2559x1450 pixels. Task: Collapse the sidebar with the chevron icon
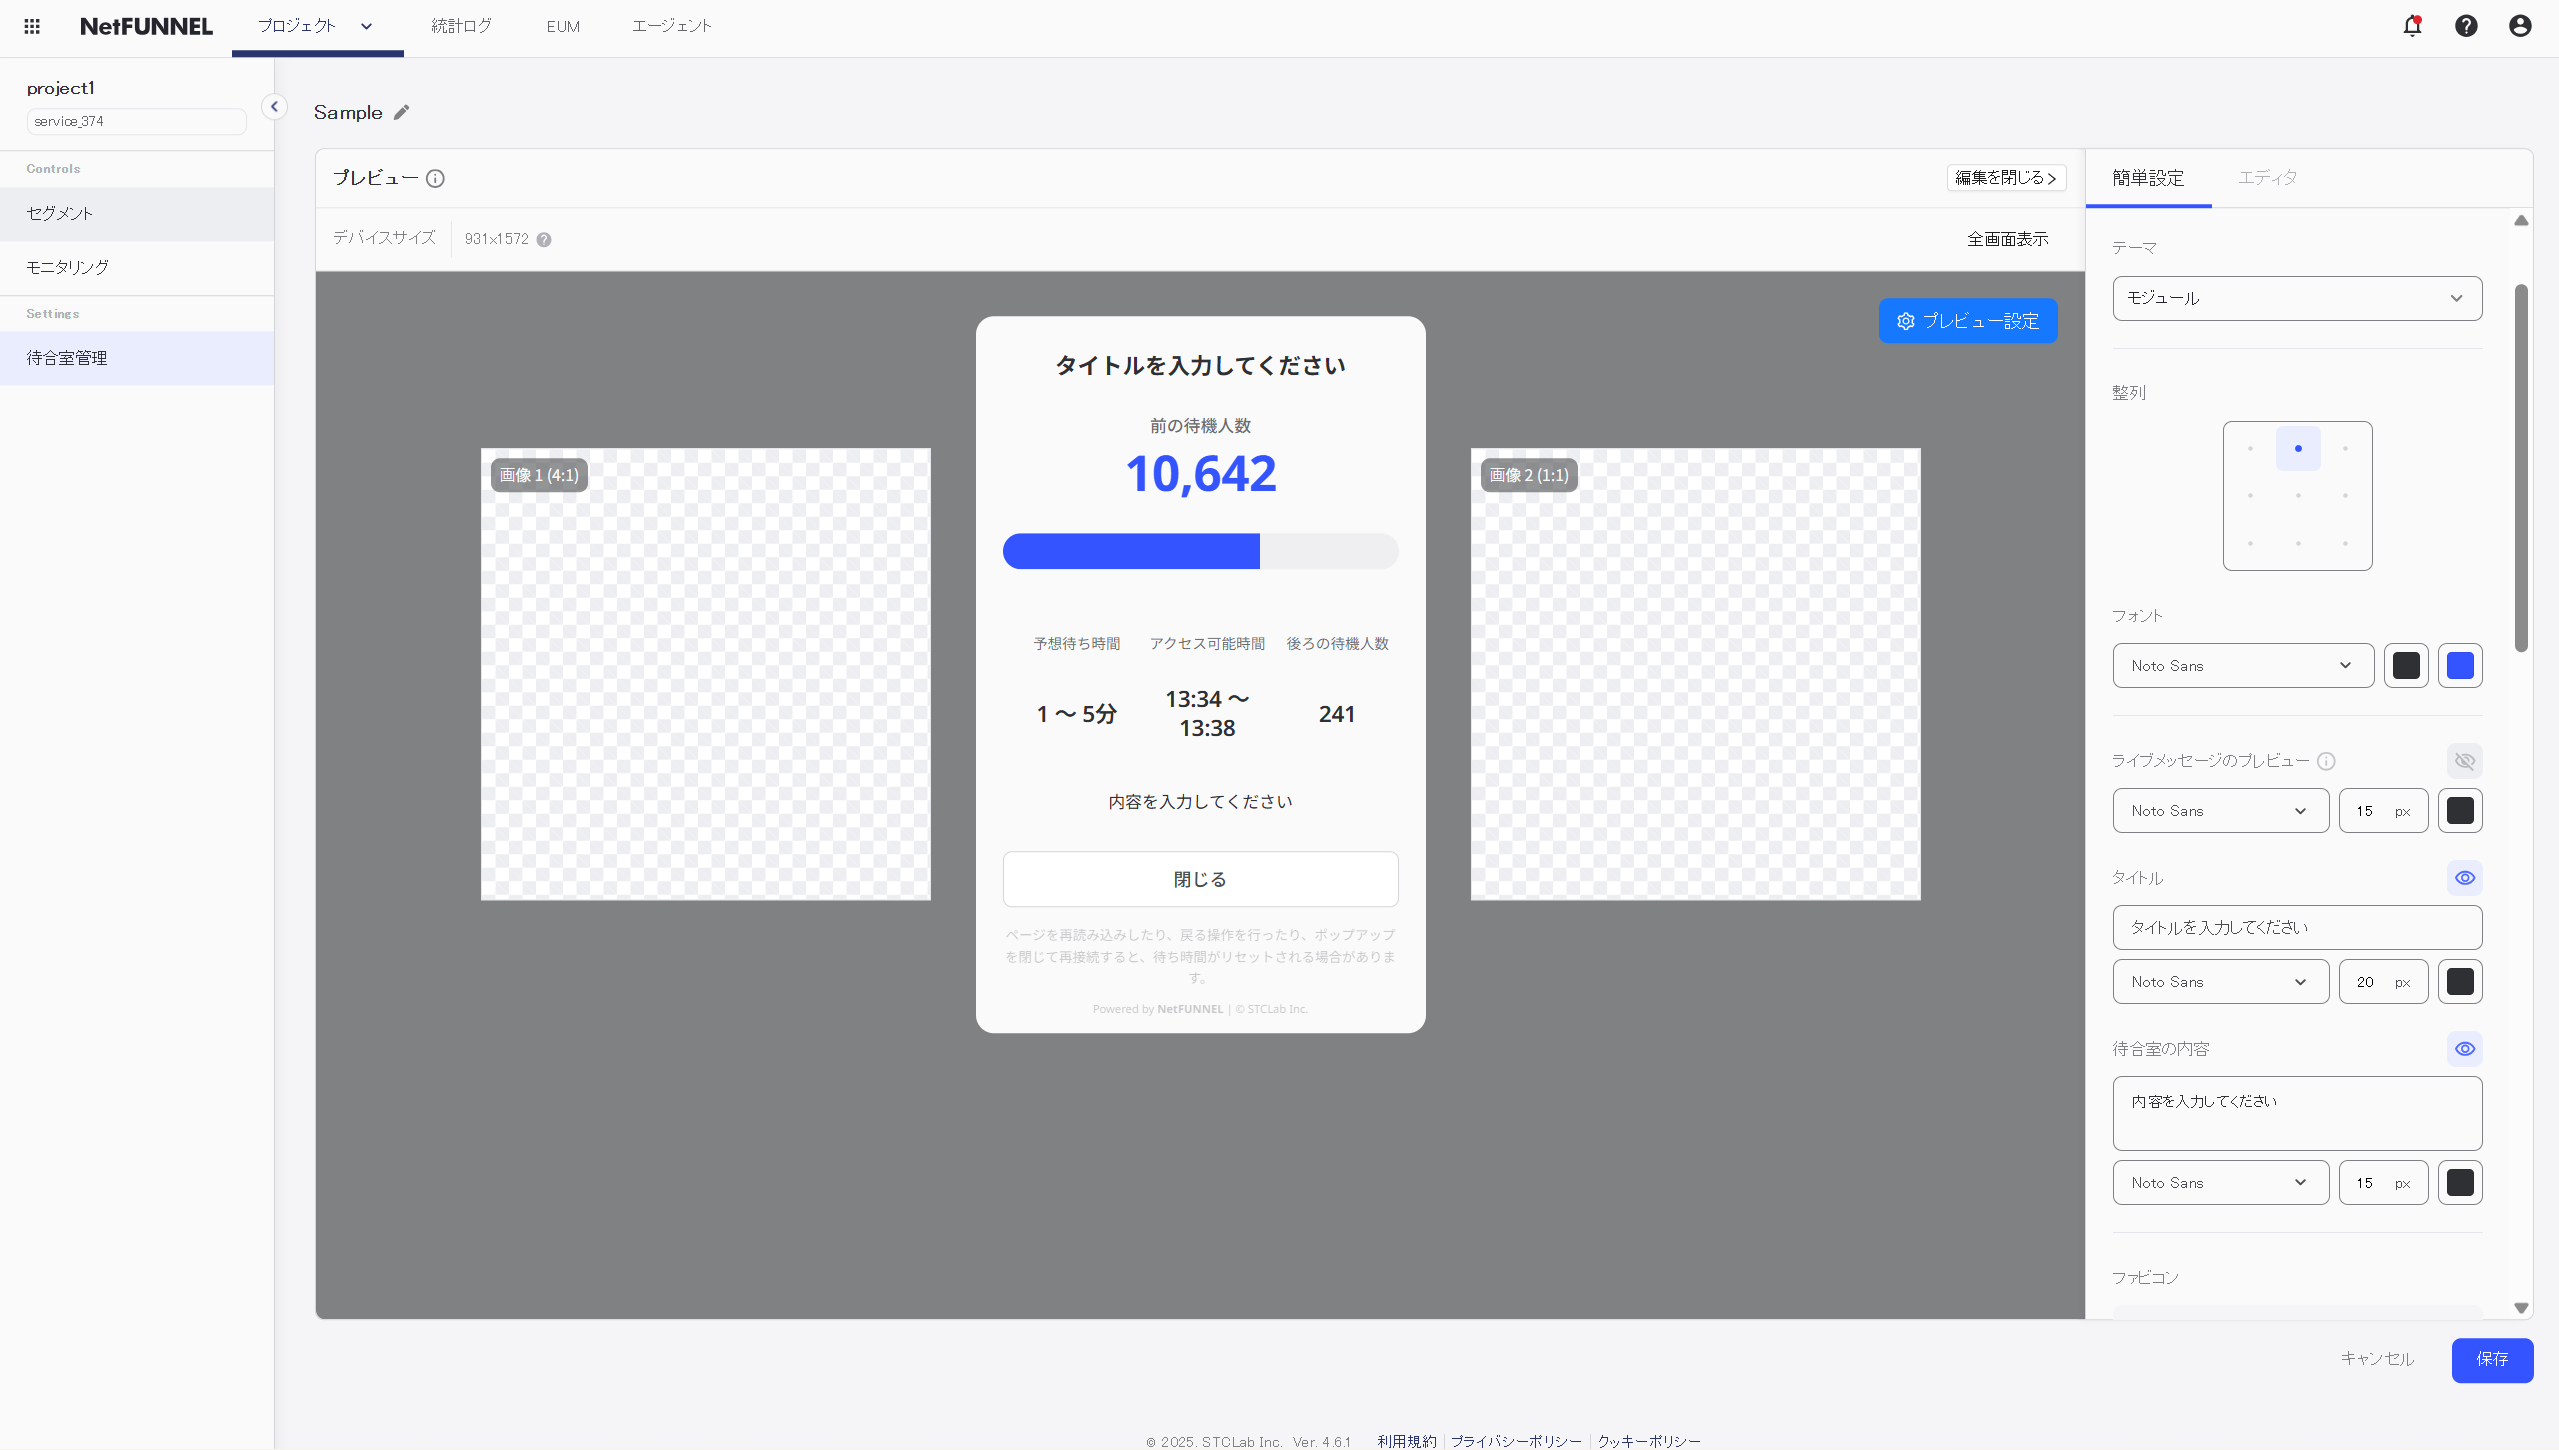(274, 107)
